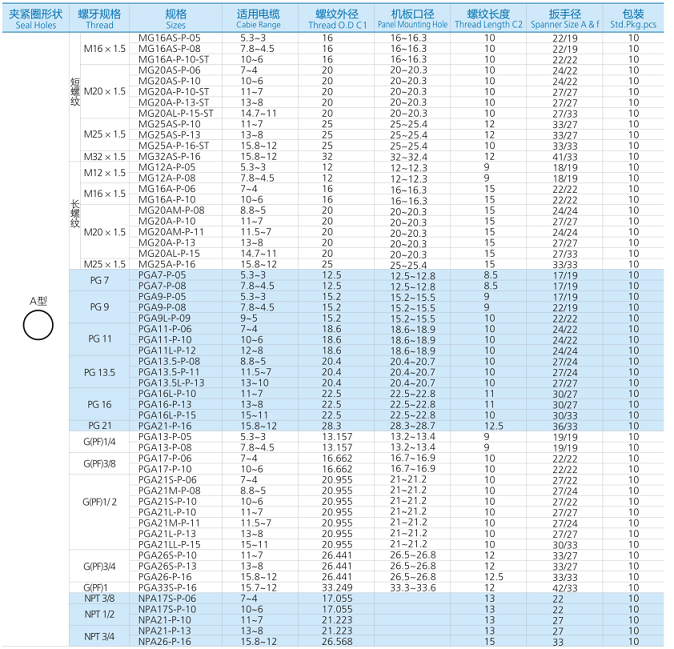Select part number MG25AS-P-10
Viewport: 674px width, 649px height.
pyautogui.click(x=169, y=124)
